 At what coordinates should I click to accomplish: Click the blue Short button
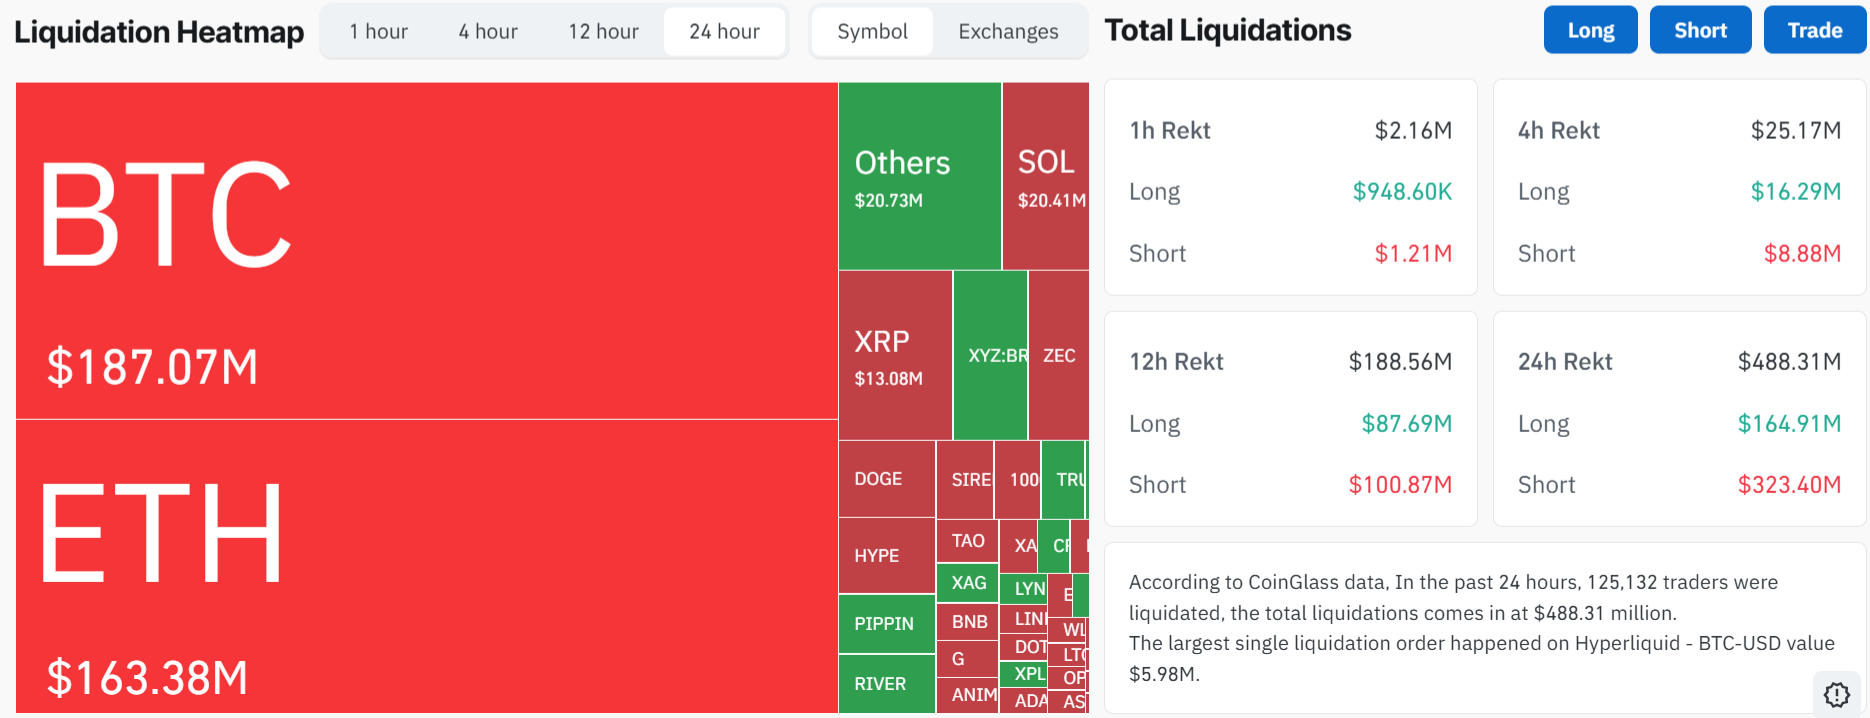[1700, 29]
